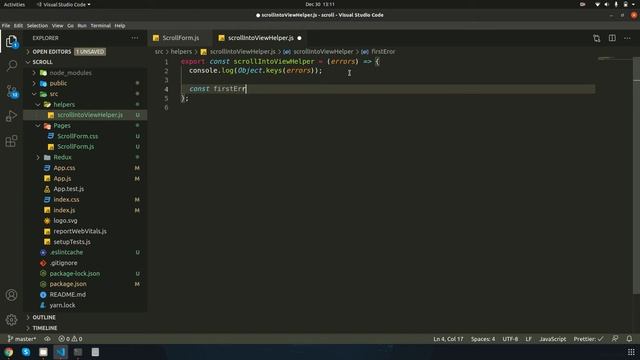Open Terminal from the taskbar
Screen dimensions: 640x360
tap(78, 352)
